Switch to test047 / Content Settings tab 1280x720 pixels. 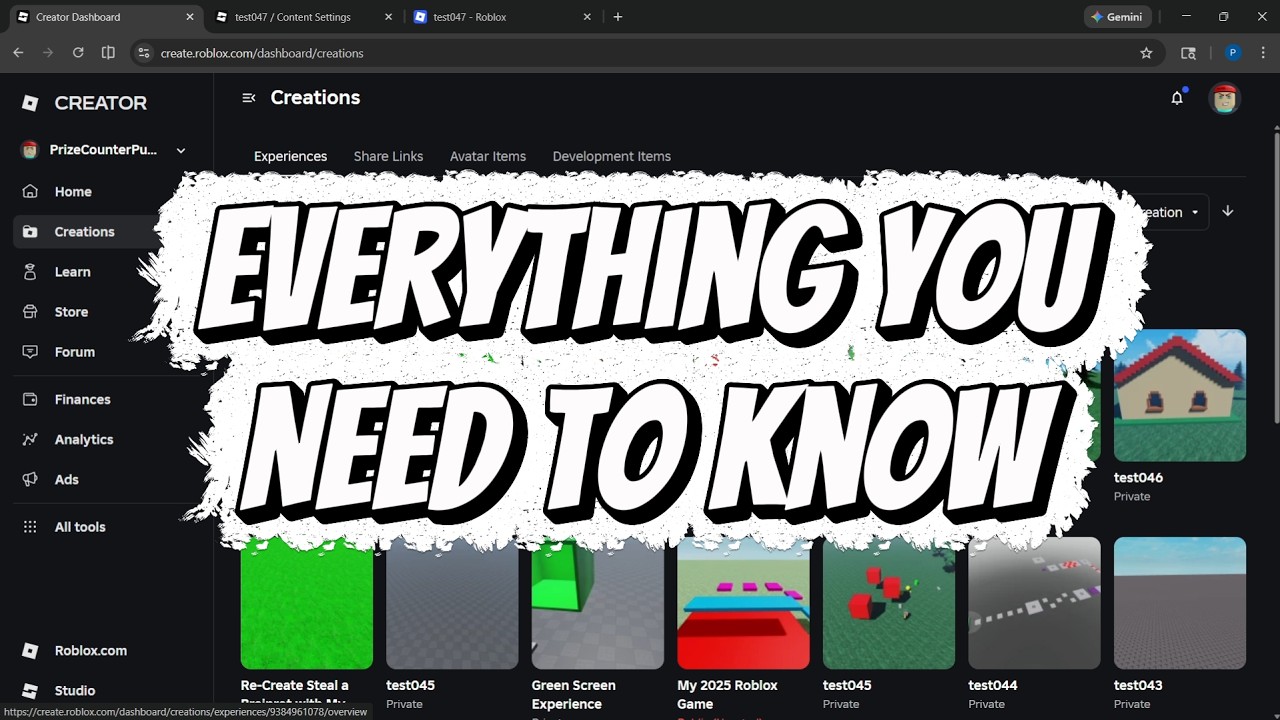[303, 17]
